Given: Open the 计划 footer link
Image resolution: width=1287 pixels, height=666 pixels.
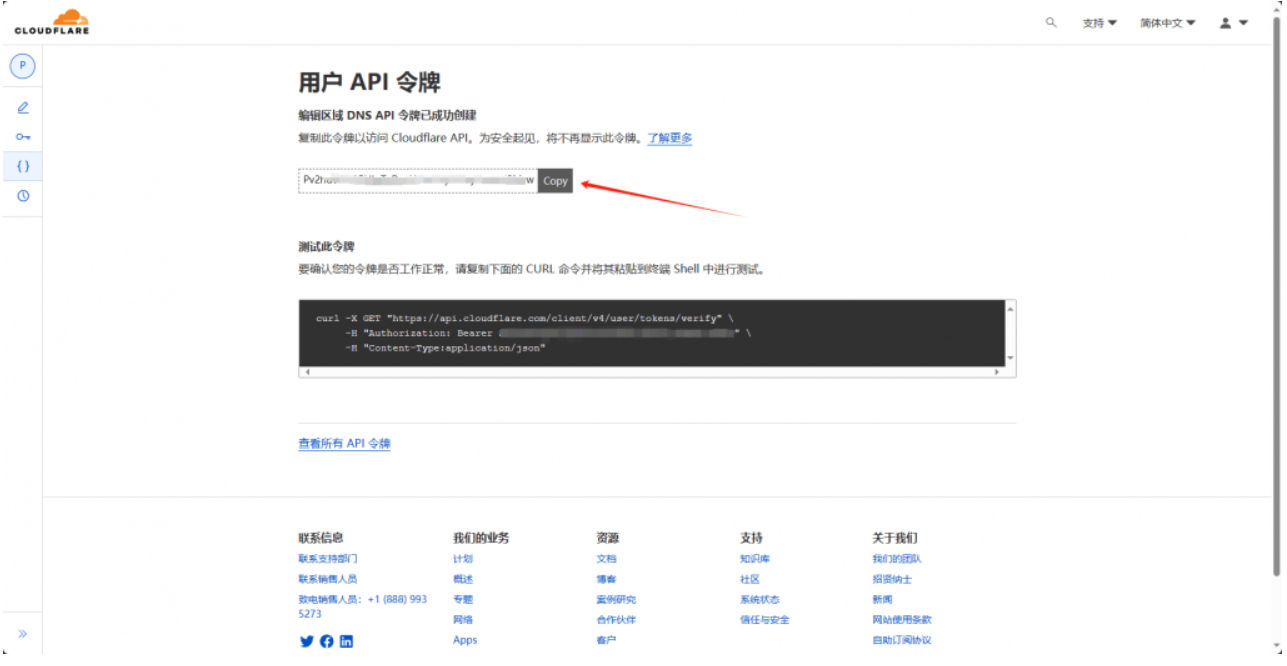Looking at the screenshot, I should 462,559.
